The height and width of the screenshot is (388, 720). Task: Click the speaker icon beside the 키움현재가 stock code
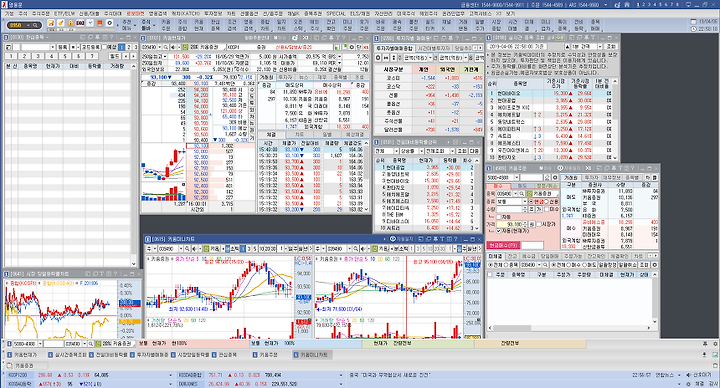(x=172, y=47)
